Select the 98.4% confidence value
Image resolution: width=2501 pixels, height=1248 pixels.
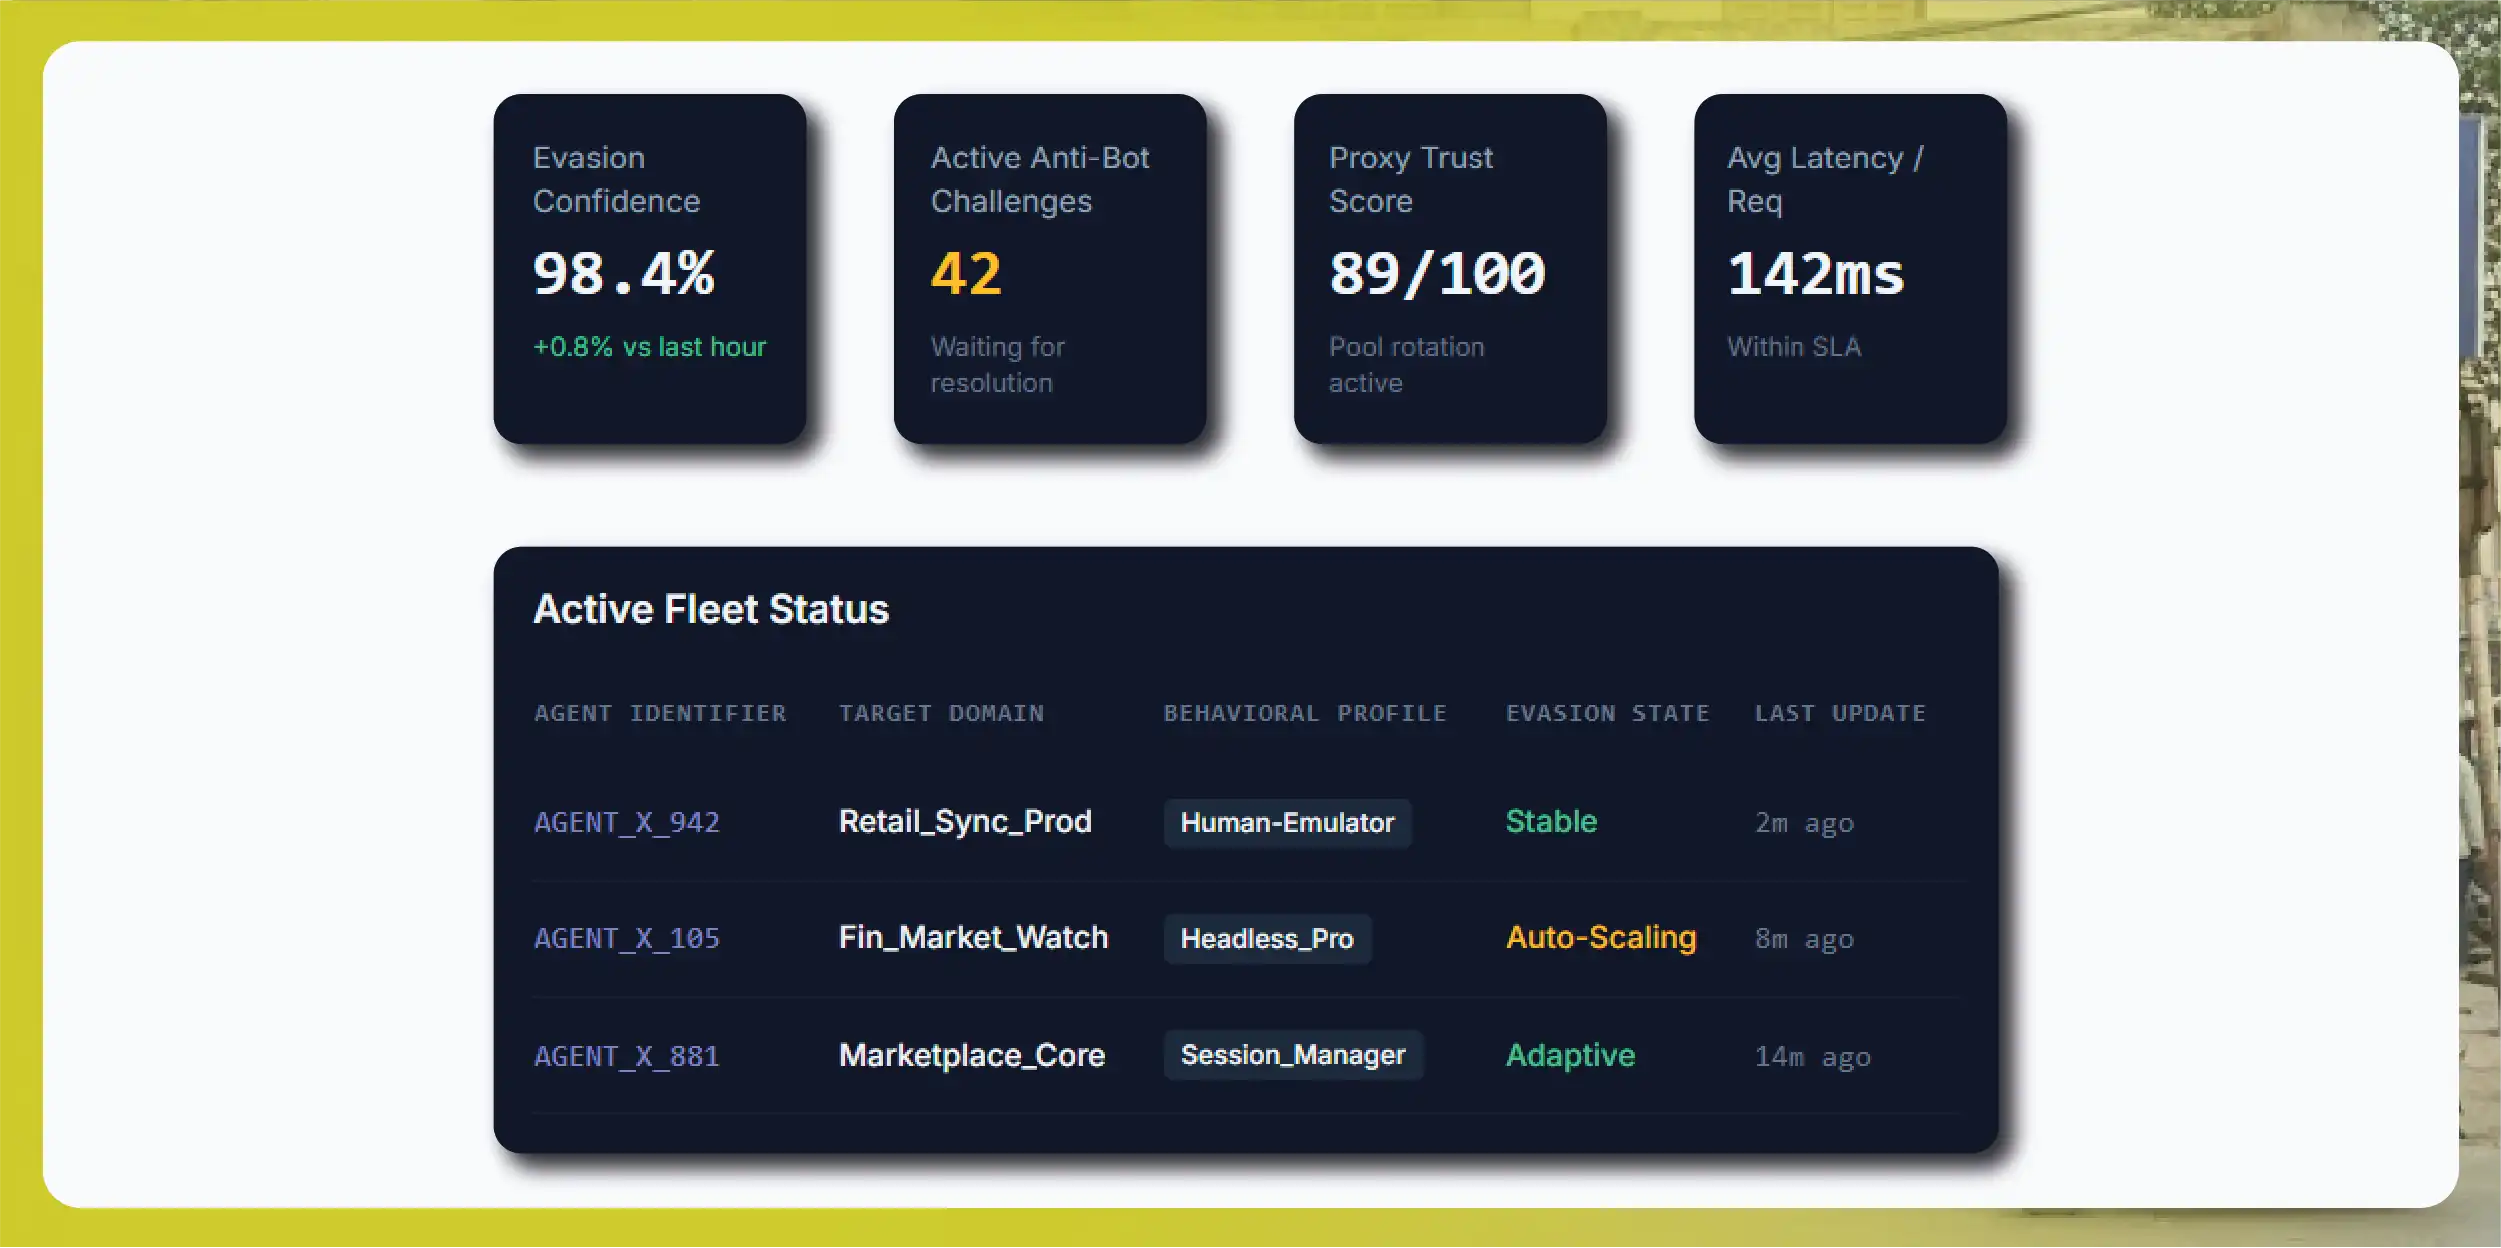[624, 274]
